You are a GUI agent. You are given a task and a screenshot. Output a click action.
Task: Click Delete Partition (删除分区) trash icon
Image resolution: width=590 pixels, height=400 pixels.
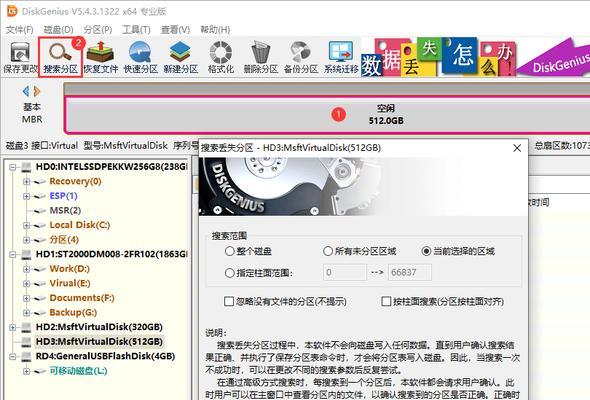[x=261, y=57]
